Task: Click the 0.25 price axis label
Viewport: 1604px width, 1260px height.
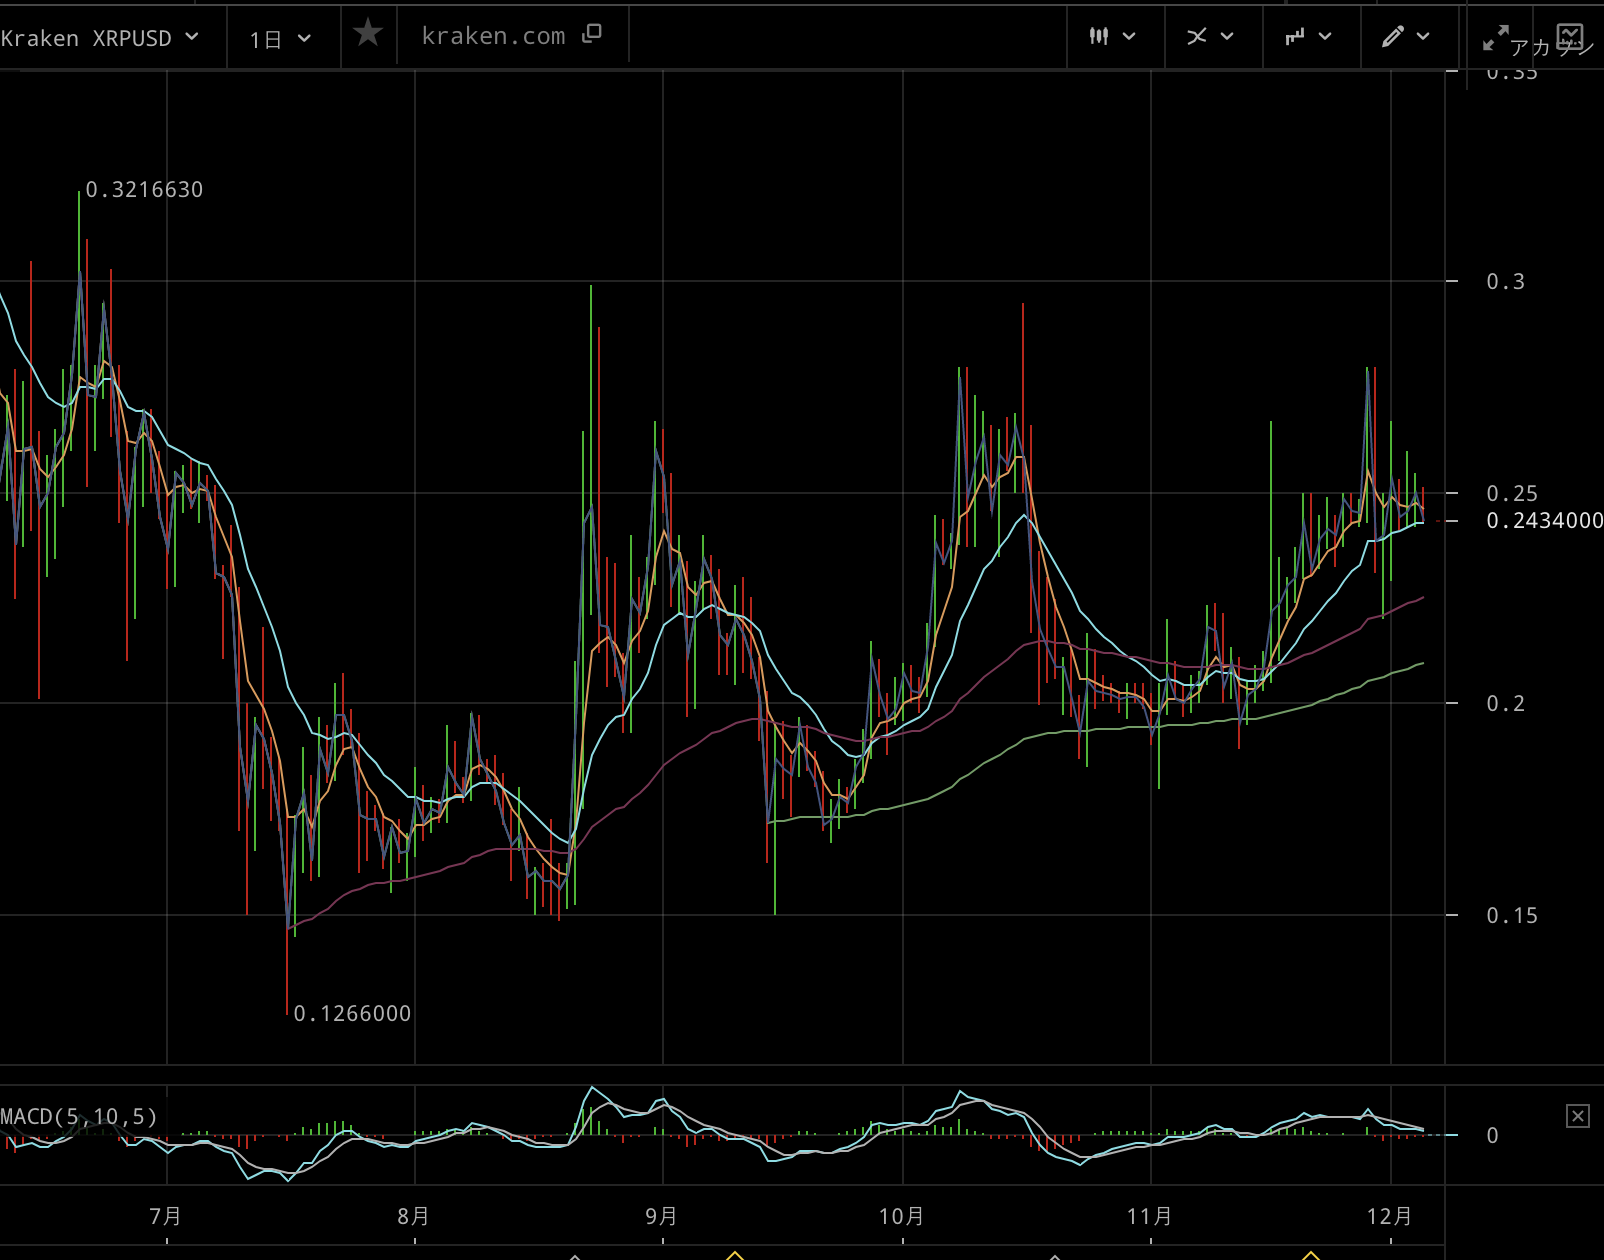Action: click(1512, 494)
